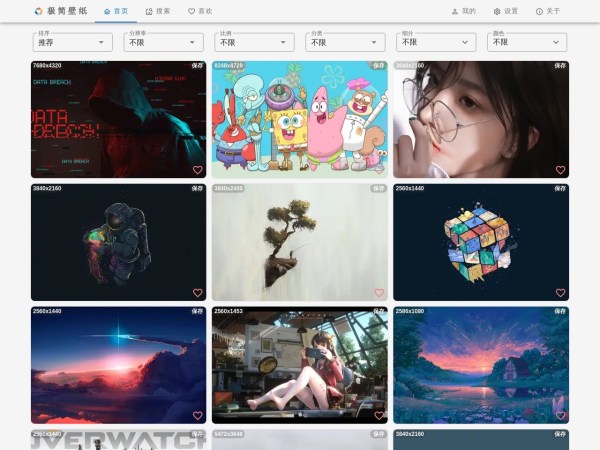Expand the 分类 category dropdown

pyautogui.click(x=345, y=42)
